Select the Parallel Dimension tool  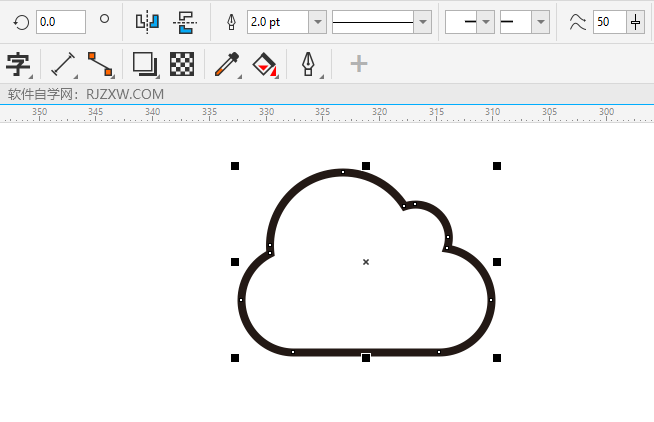[x=63, y=64]
